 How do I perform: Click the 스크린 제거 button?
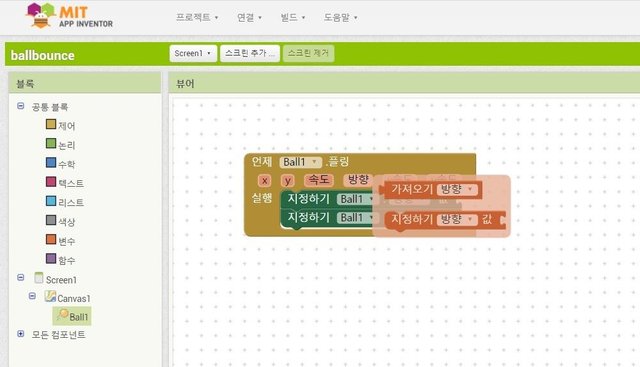(x=308, y=53)
